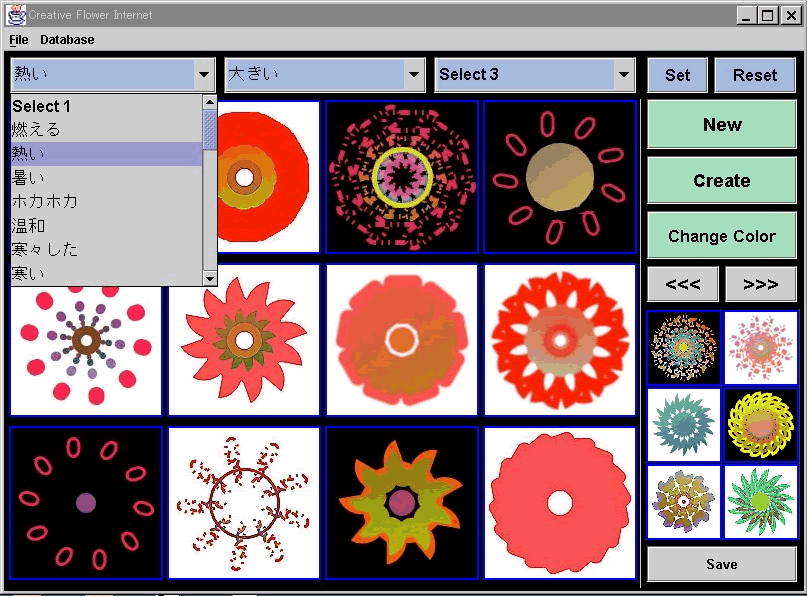Viewport: 807px width, 596px height.
Task: Open the File menu
Action: [19, 40]
